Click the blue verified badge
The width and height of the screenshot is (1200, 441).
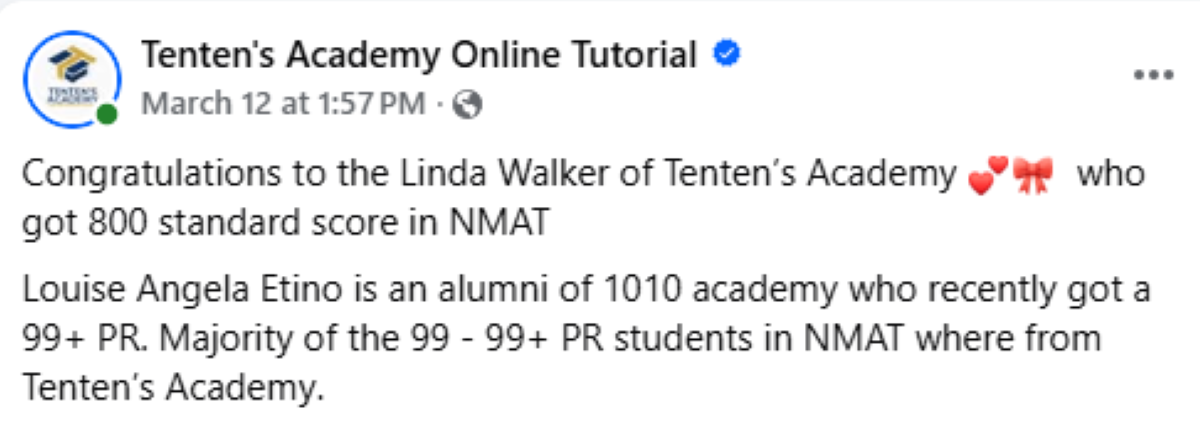[x=725, y=55]
